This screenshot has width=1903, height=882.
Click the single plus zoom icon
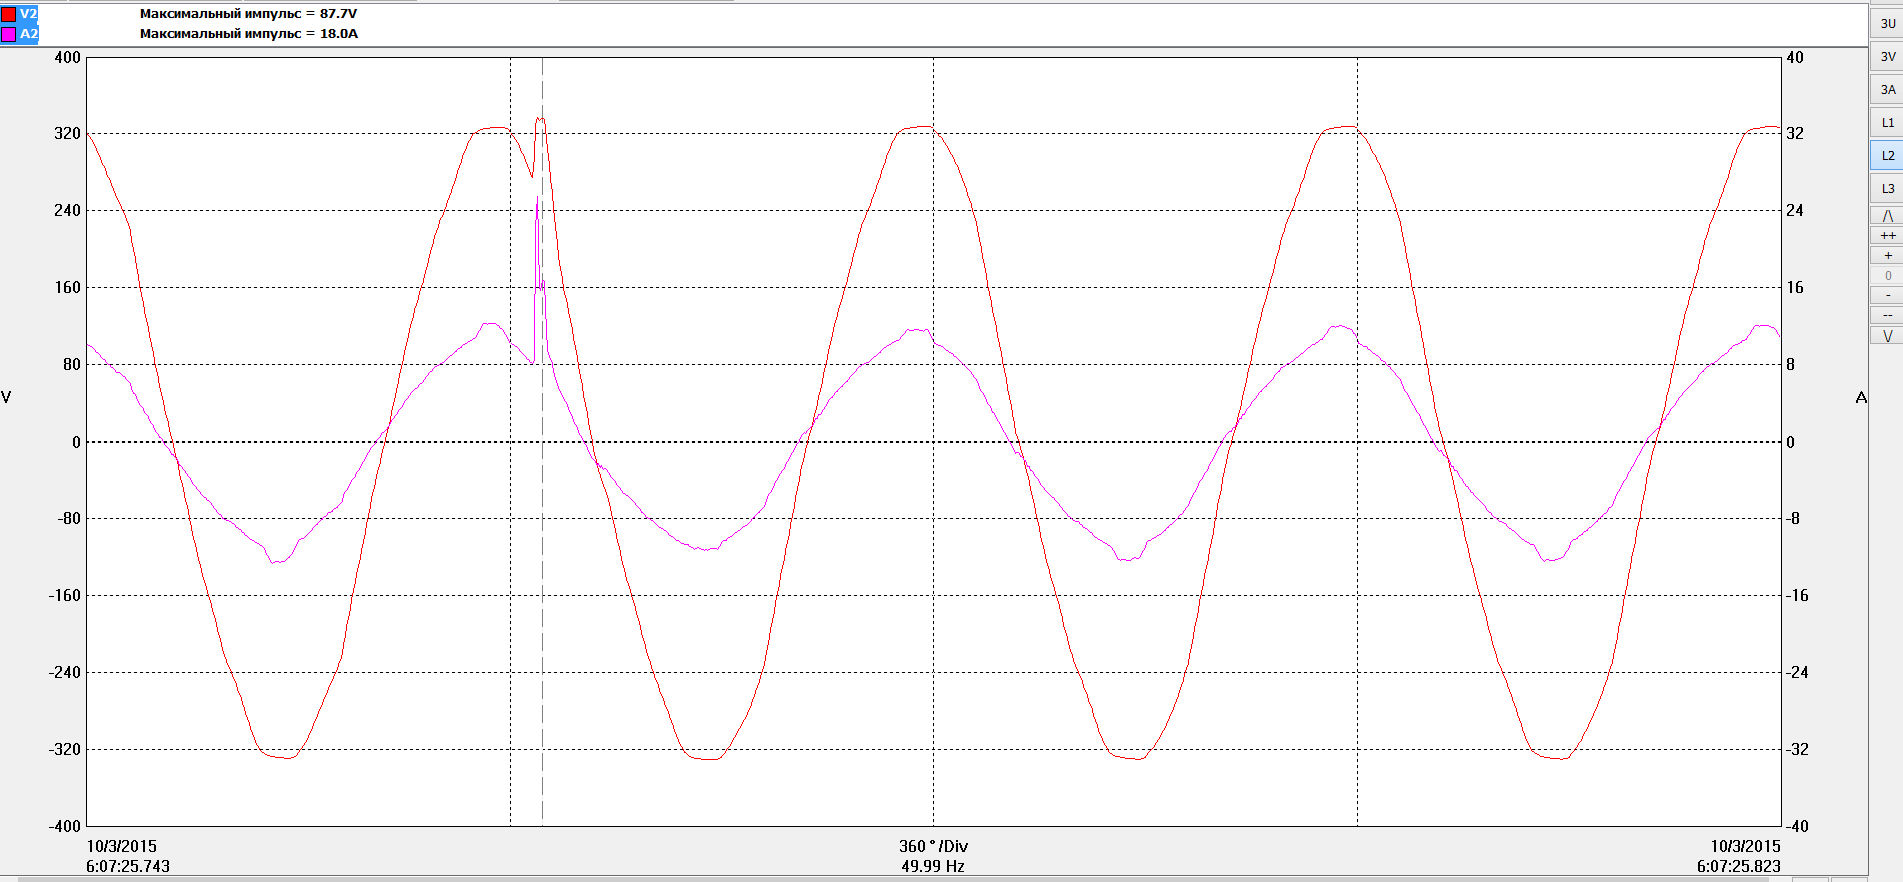tap(1887, 256)
